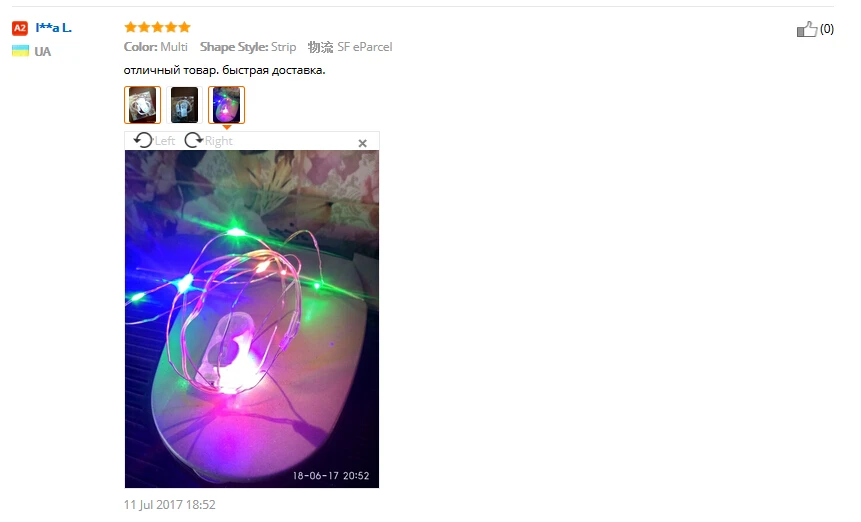Click the SF eParcel logistics text
The image size is (861, 522).
coord(365,47)
